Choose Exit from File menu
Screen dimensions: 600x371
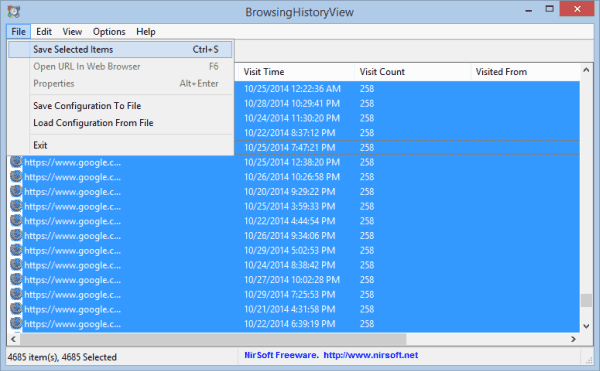pyautogui.click(x=120, y=145)
